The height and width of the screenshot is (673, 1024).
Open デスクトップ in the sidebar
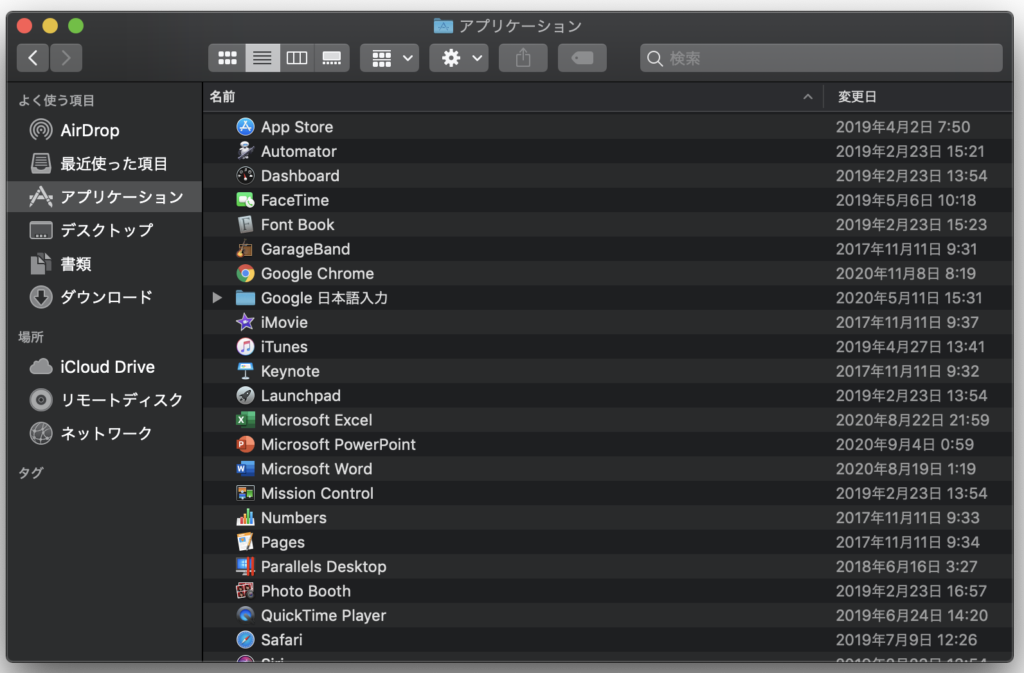(x=104, y=230)
